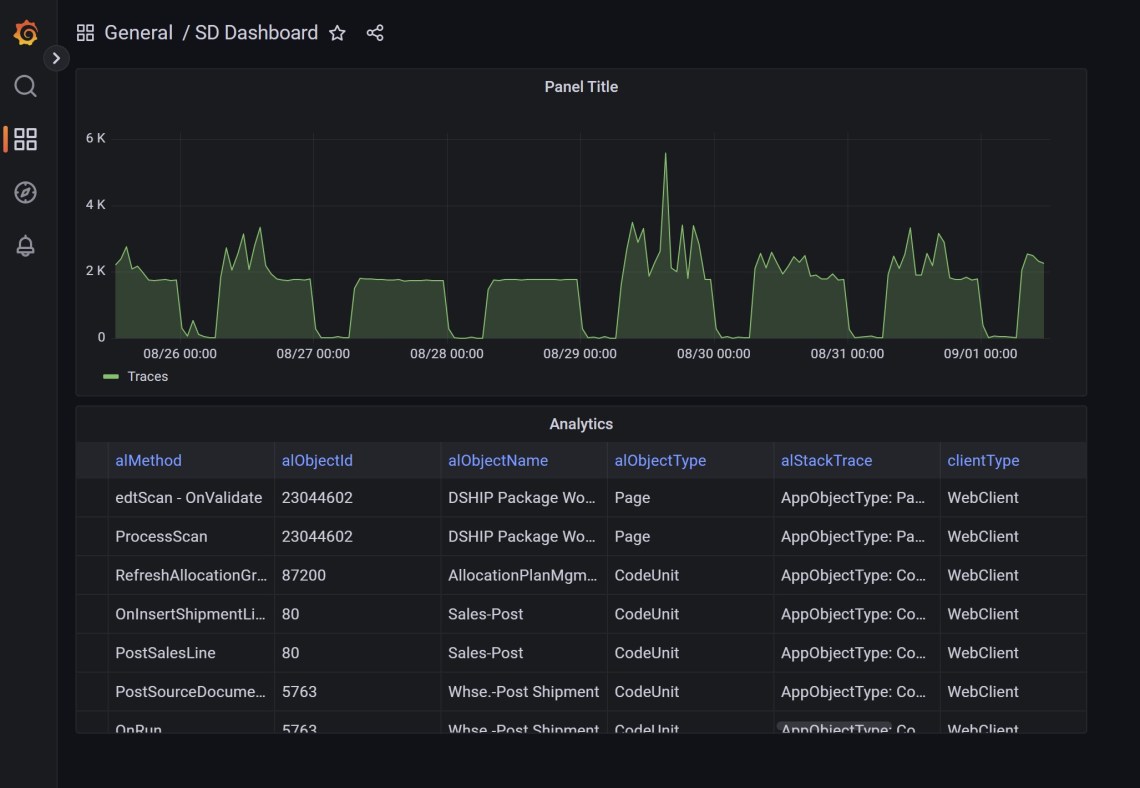Open the Explore compass icon
1140x788 pixels.
coord(25,192)
